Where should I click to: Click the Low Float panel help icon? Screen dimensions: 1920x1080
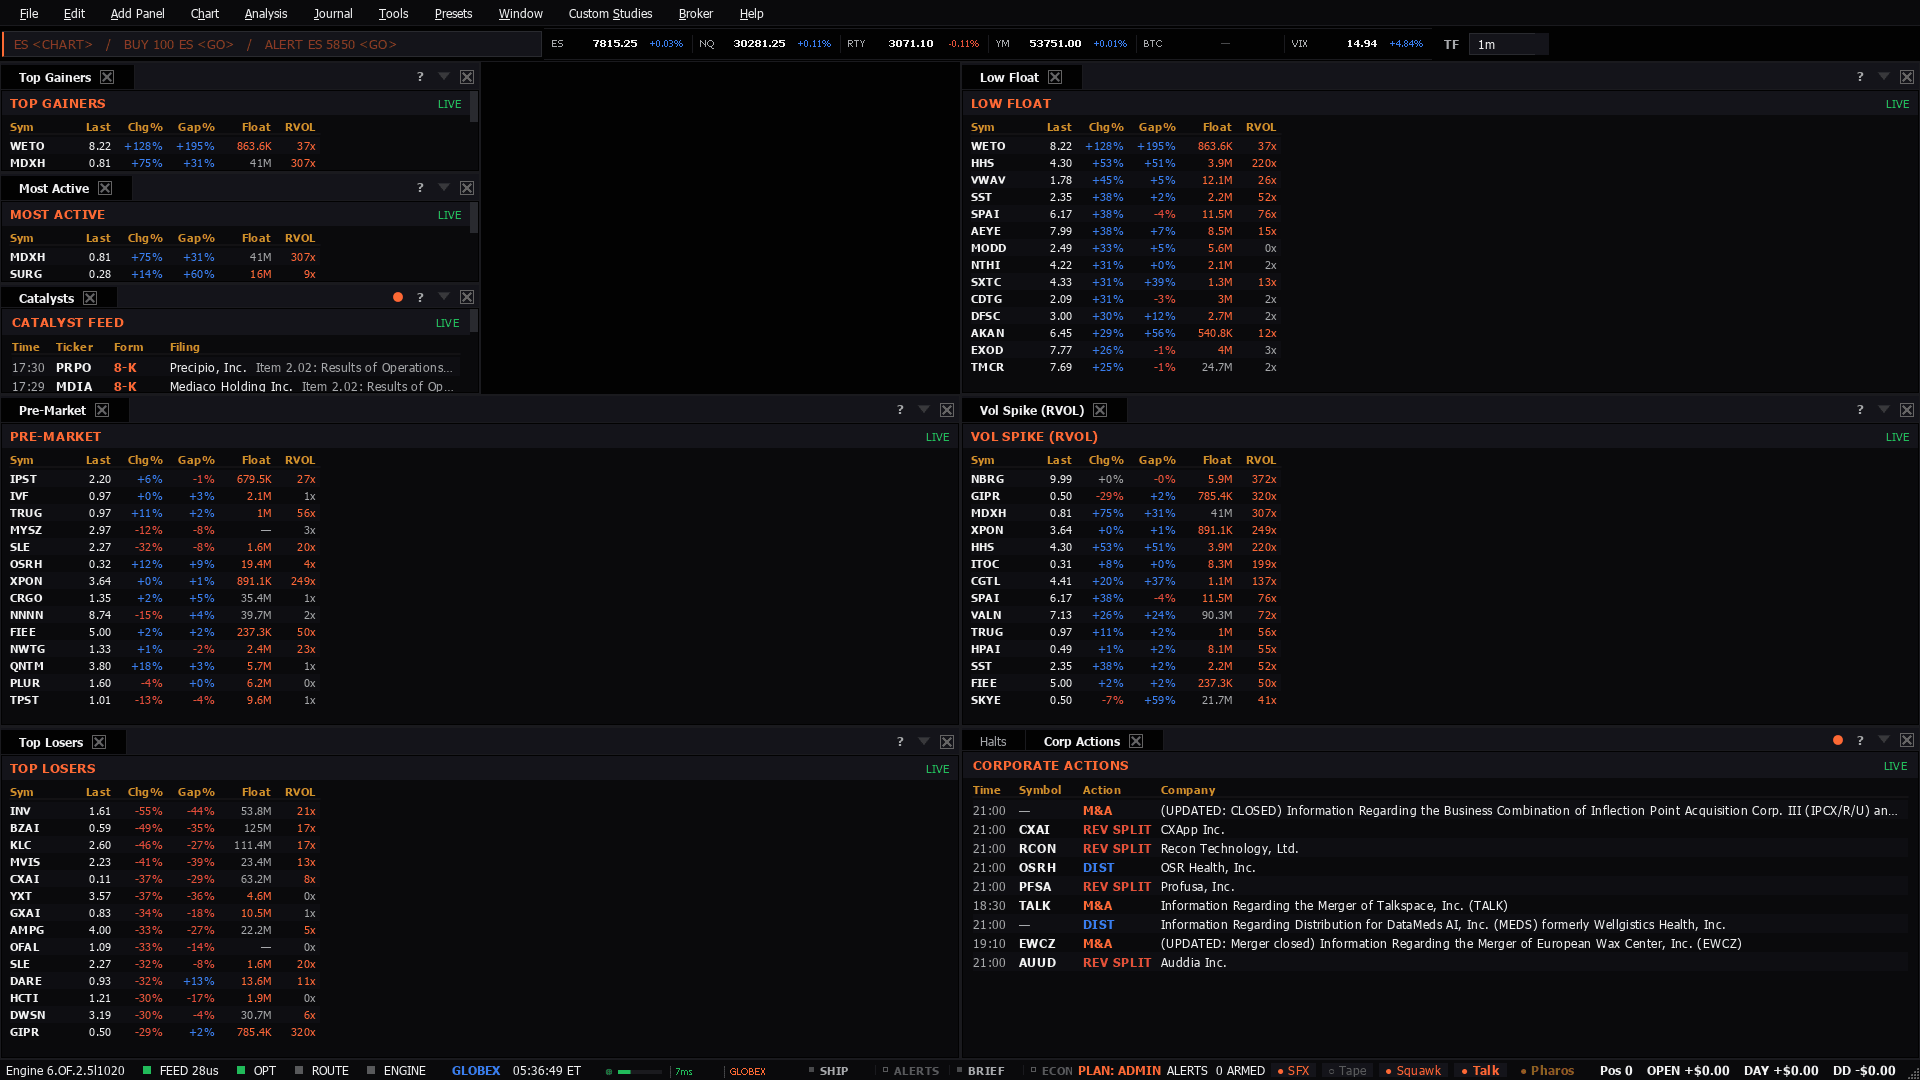[x=1860, y=77]
